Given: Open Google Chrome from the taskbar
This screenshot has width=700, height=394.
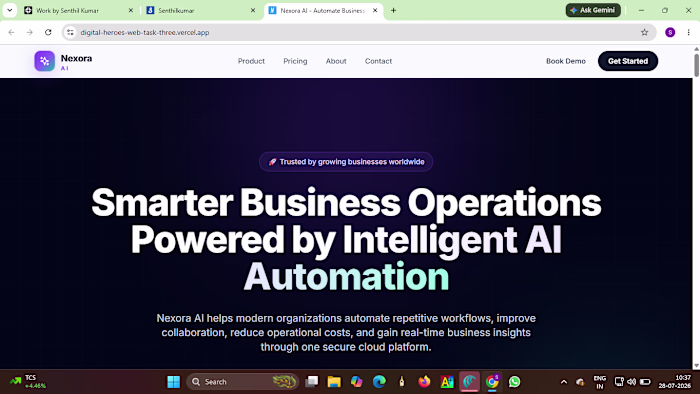Looking at the screenshot, I should [492, 382].
